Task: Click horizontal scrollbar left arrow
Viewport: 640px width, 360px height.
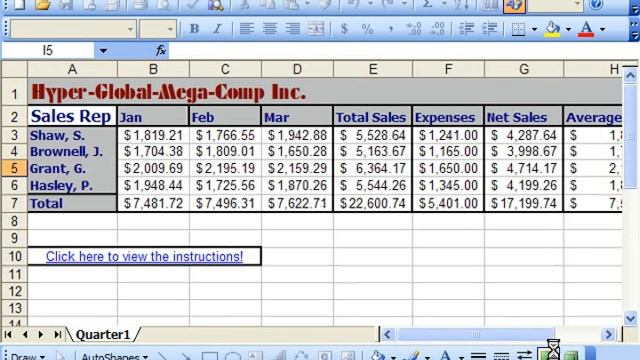Action: coord(387,335)
